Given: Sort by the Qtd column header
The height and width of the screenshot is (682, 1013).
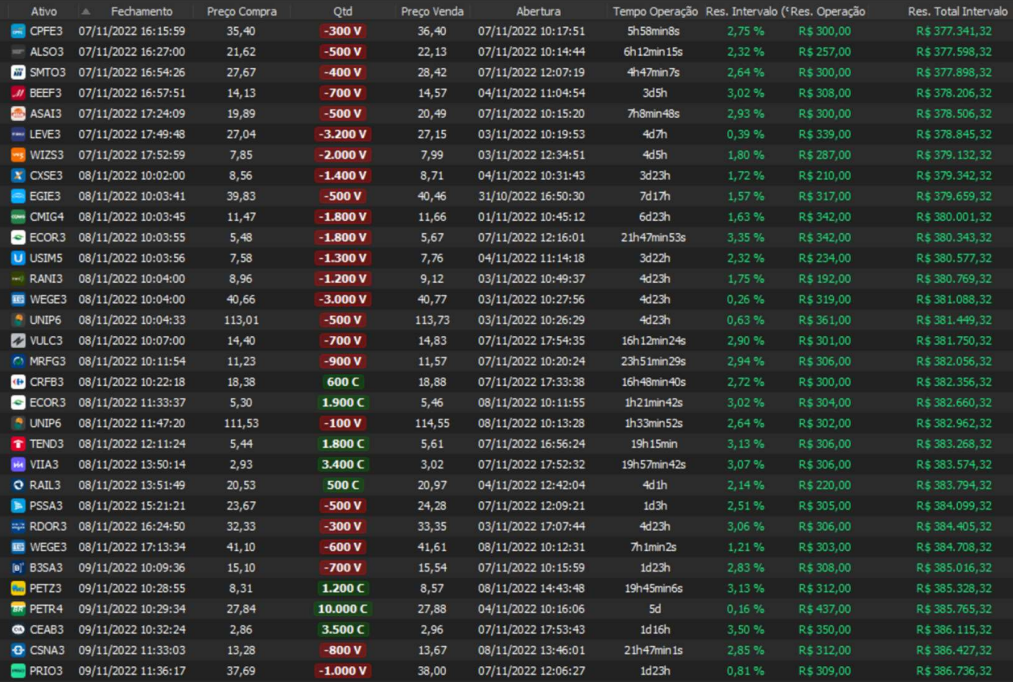Looking at the screenshot, I should pos(342,11).
